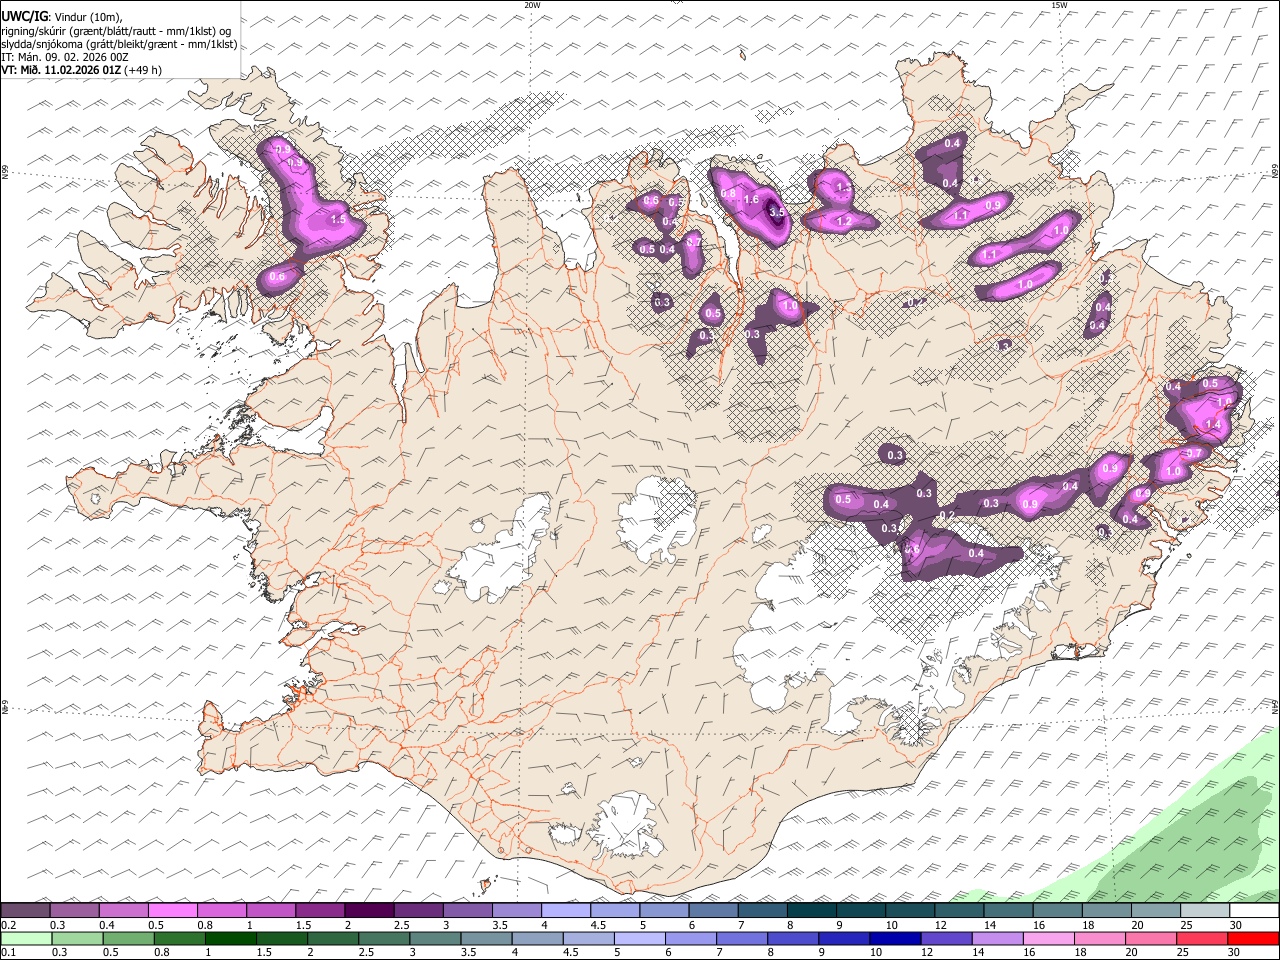Select the 1.2 snowfall value on the map

843,221
